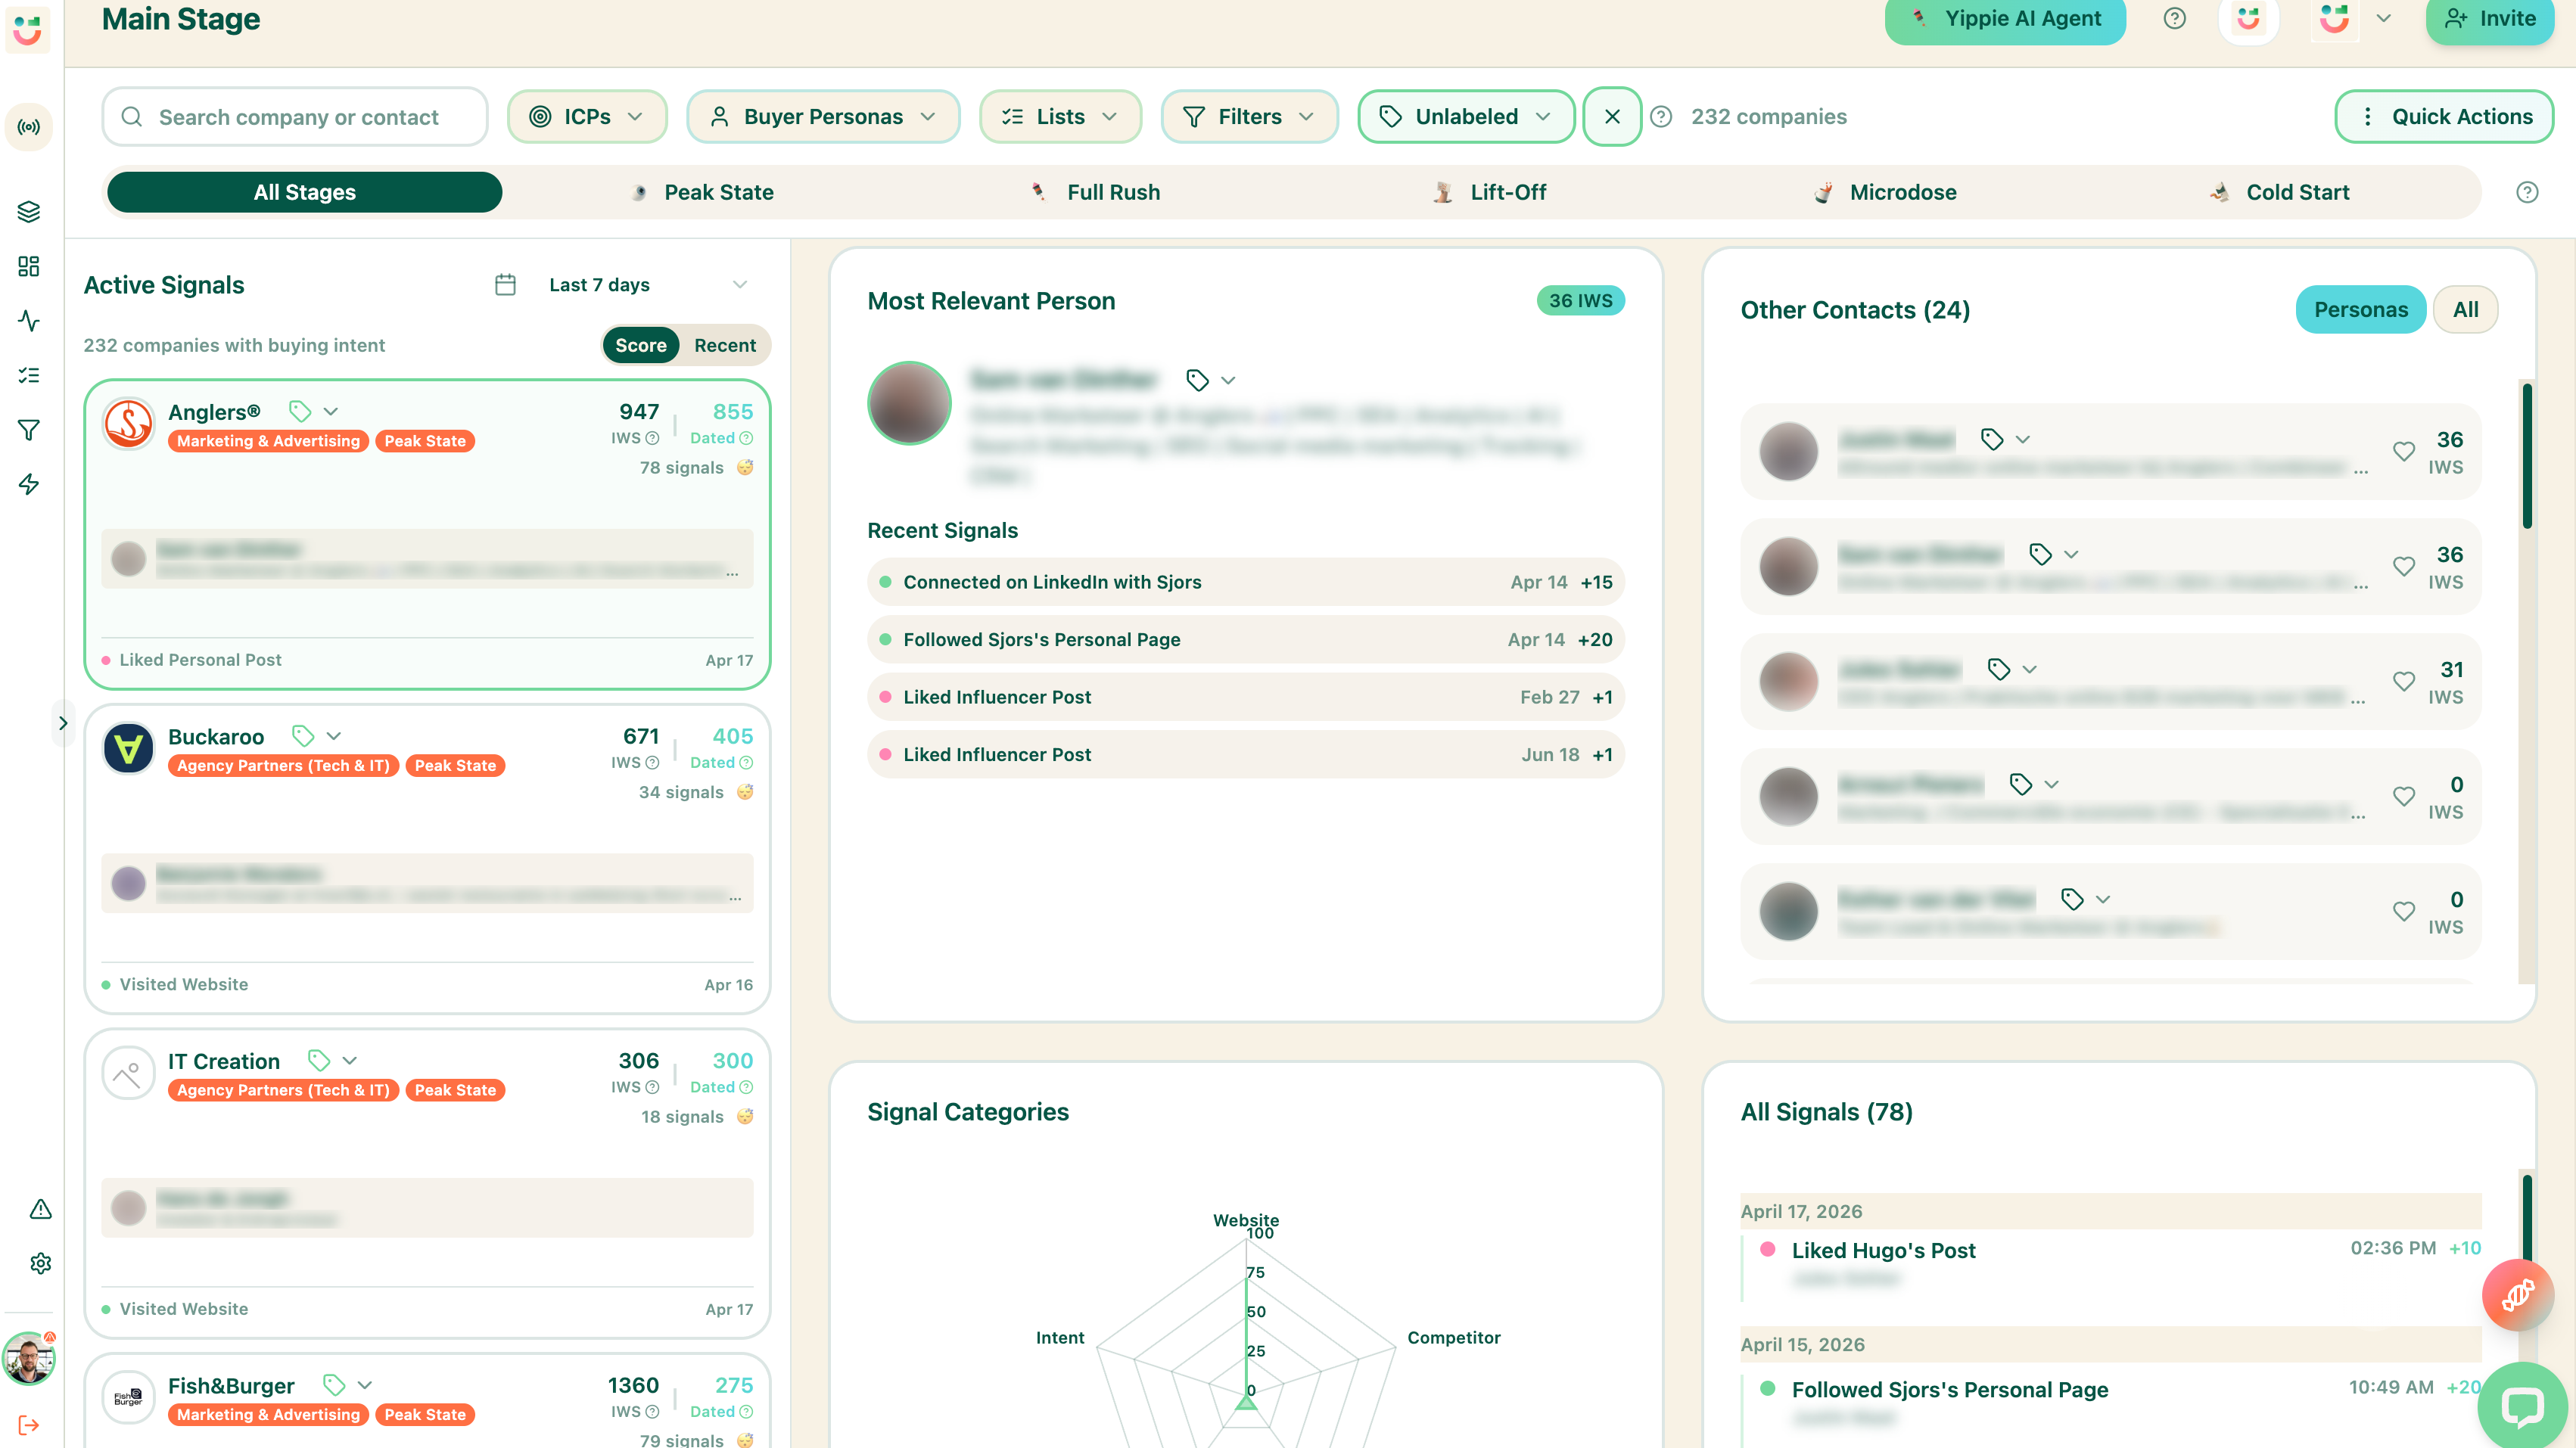Click the calendar icon beside Last 7 days
Viewport: 2576px width, 1448px height.
point(505,285)
